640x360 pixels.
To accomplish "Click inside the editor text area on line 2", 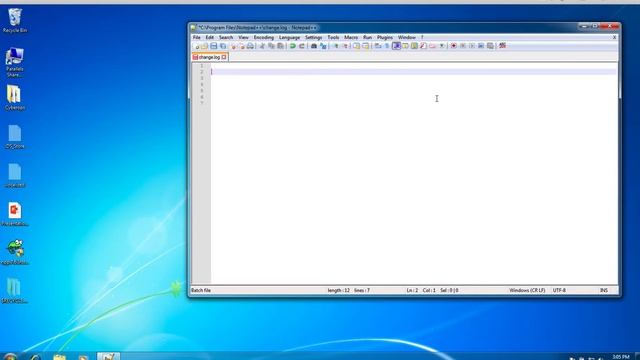I will [413, 72].
